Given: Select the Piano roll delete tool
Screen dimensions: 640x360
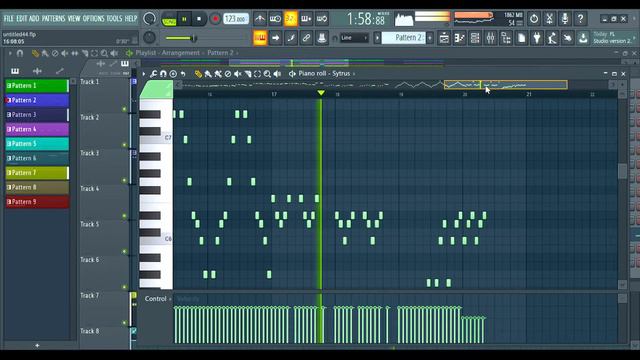Looking at the screenshot, I should [x=228, y=74].
